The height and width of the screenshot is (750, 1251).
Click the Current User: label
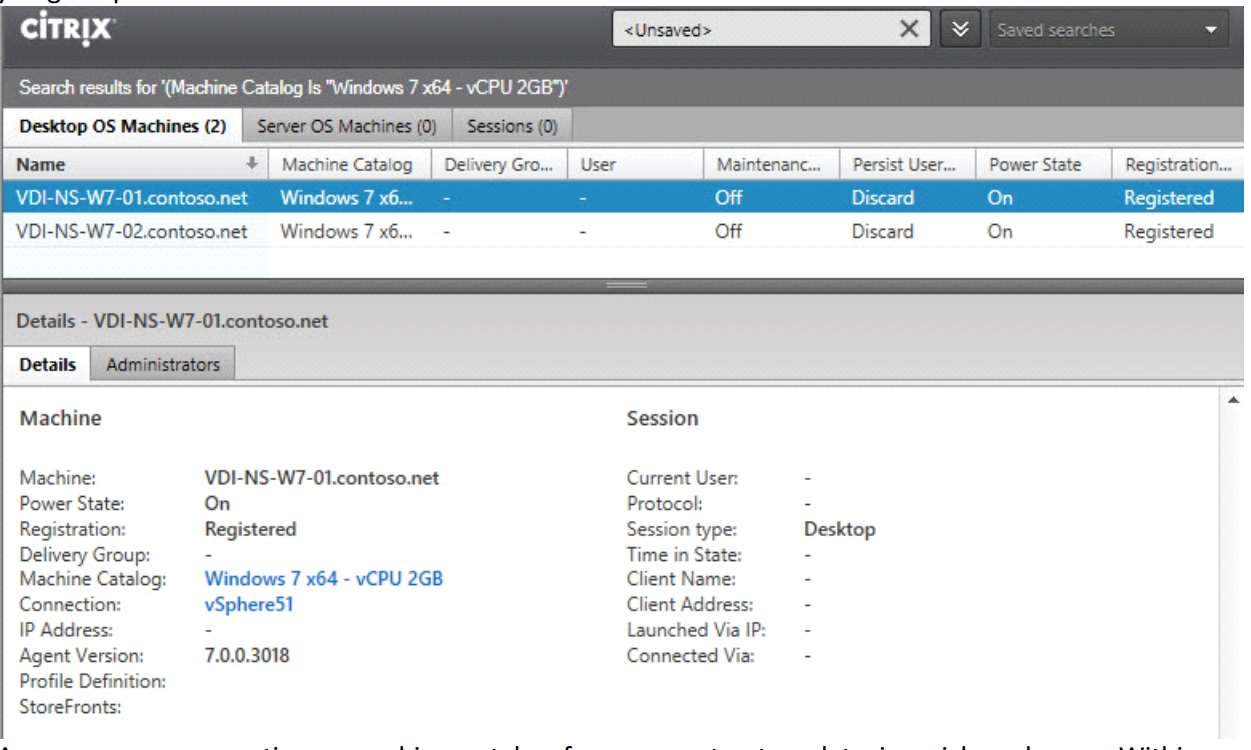pos(683,478)
